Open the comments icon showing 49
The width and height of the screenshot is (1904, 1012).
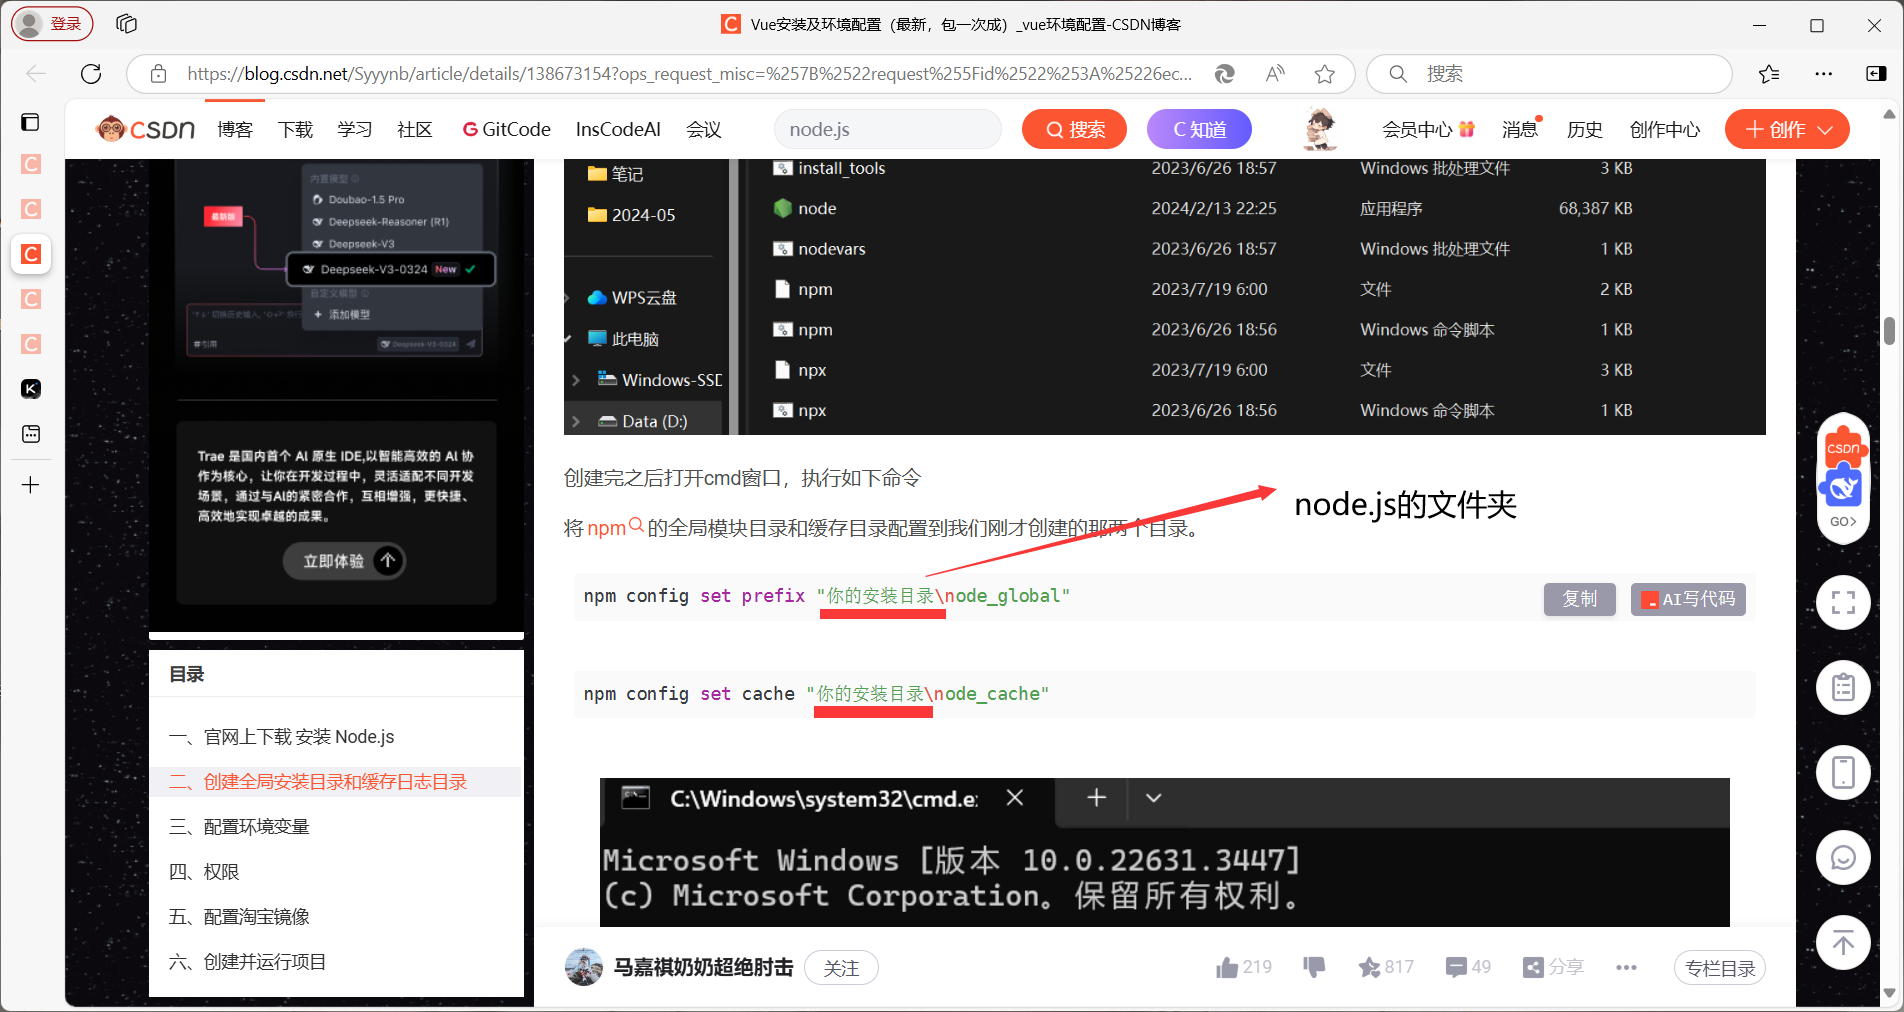[1468, 967]
